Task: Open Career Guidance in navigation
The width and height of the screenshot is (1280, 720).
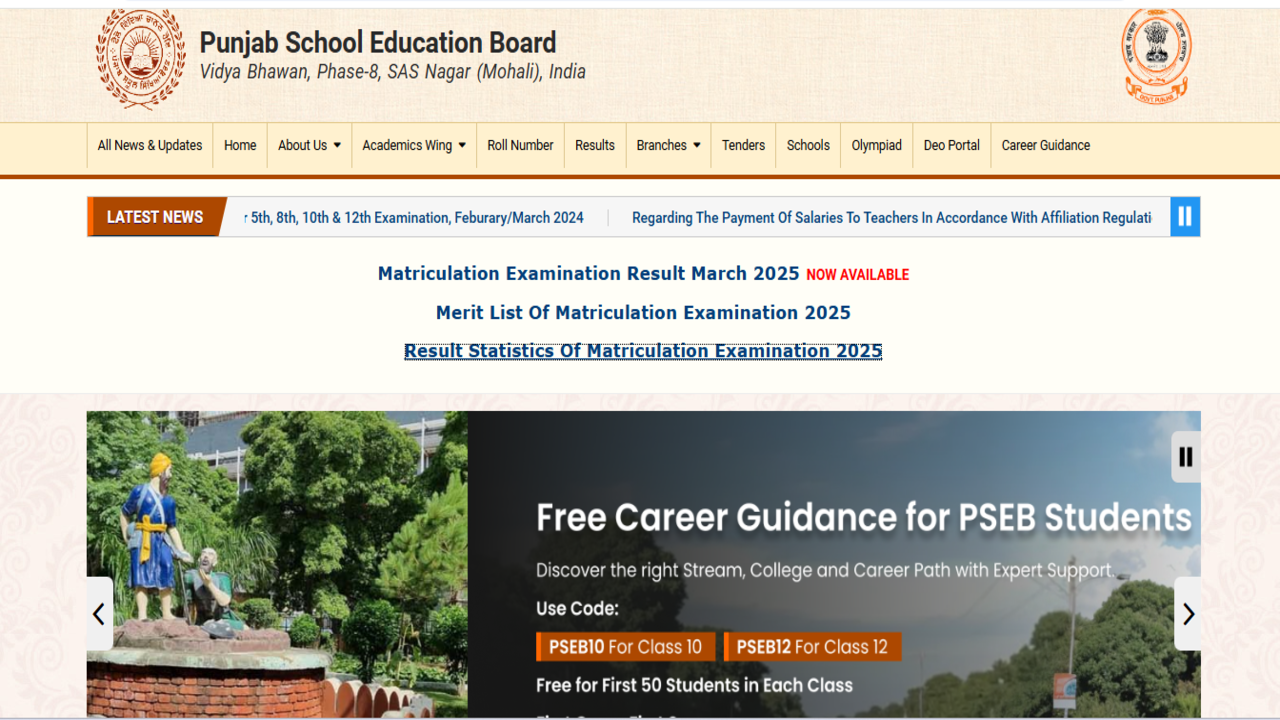Action: [x=1046, y=145]
